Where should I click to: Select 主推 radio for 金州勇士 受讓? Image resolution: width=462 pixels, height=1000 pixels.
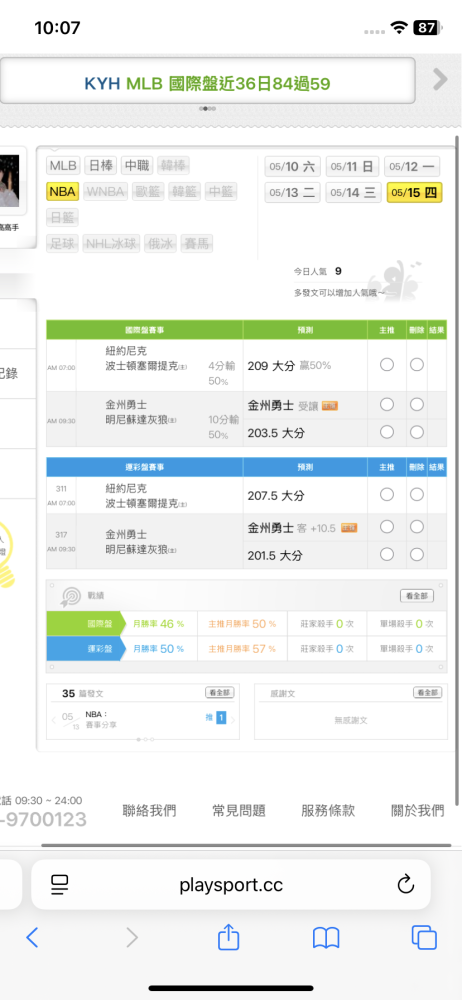click(387, 404)
